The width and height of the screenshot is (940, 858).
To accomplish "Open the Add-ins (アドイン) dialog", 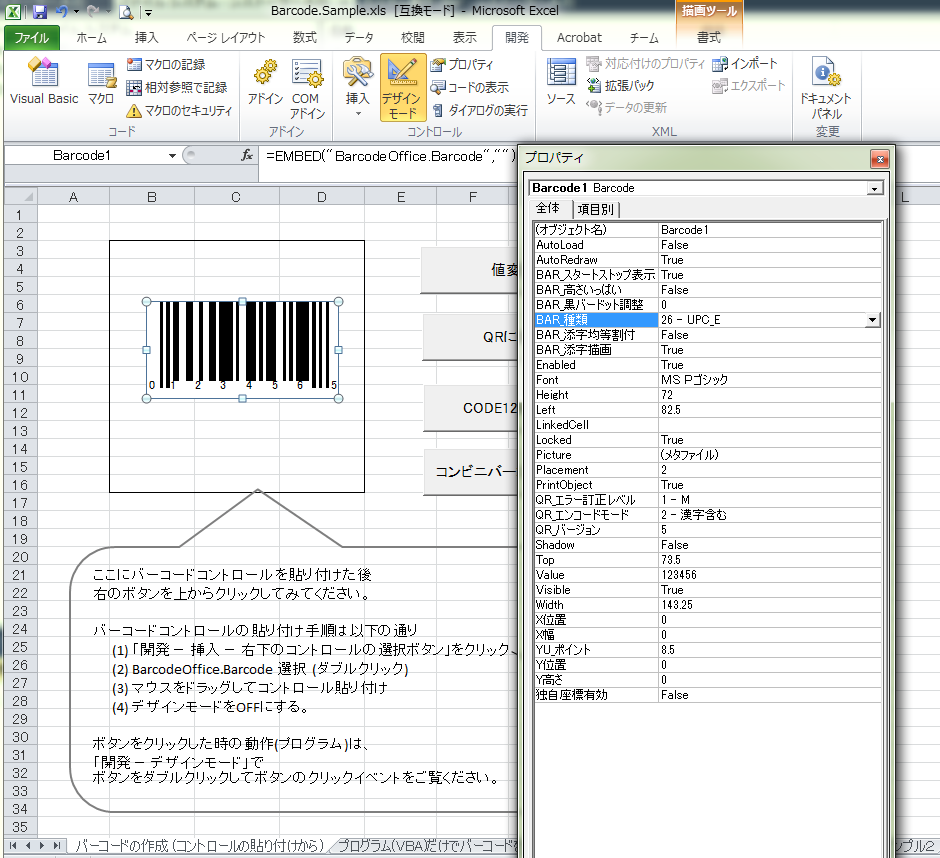I will pos(265,83).
